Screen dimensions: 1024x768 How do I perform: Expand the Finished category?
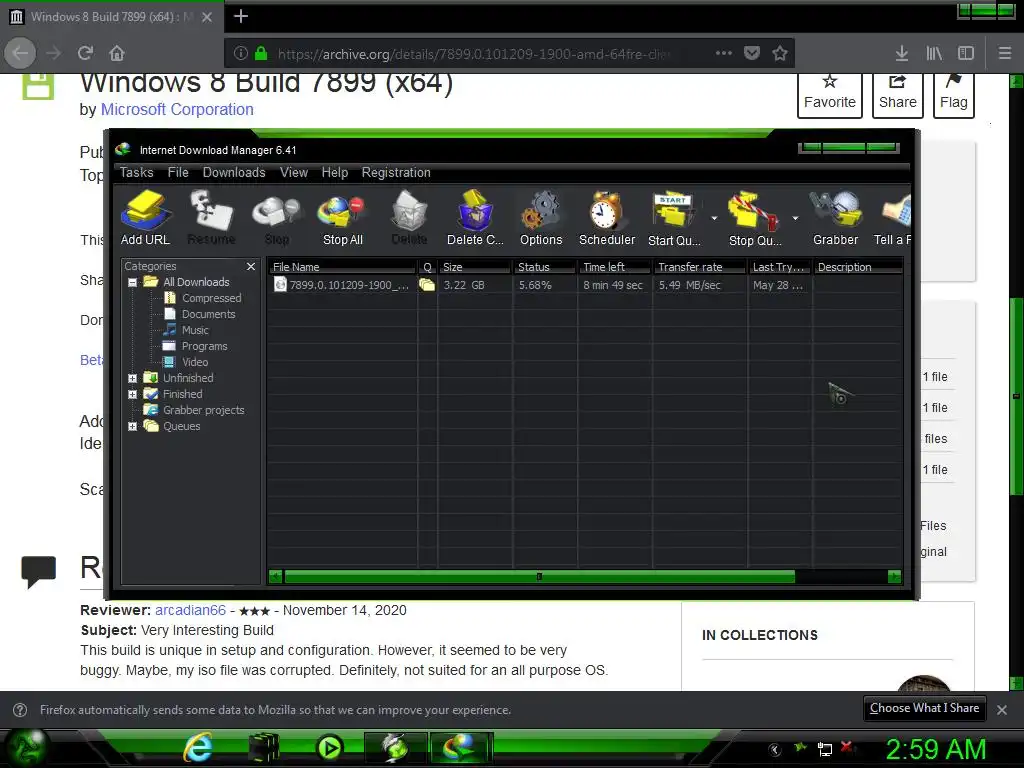click(133, 394)
